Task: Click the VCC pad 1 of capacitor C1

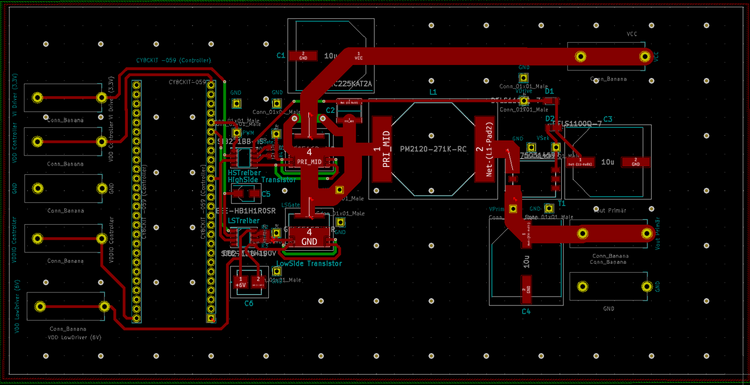Action: (359, 56)
